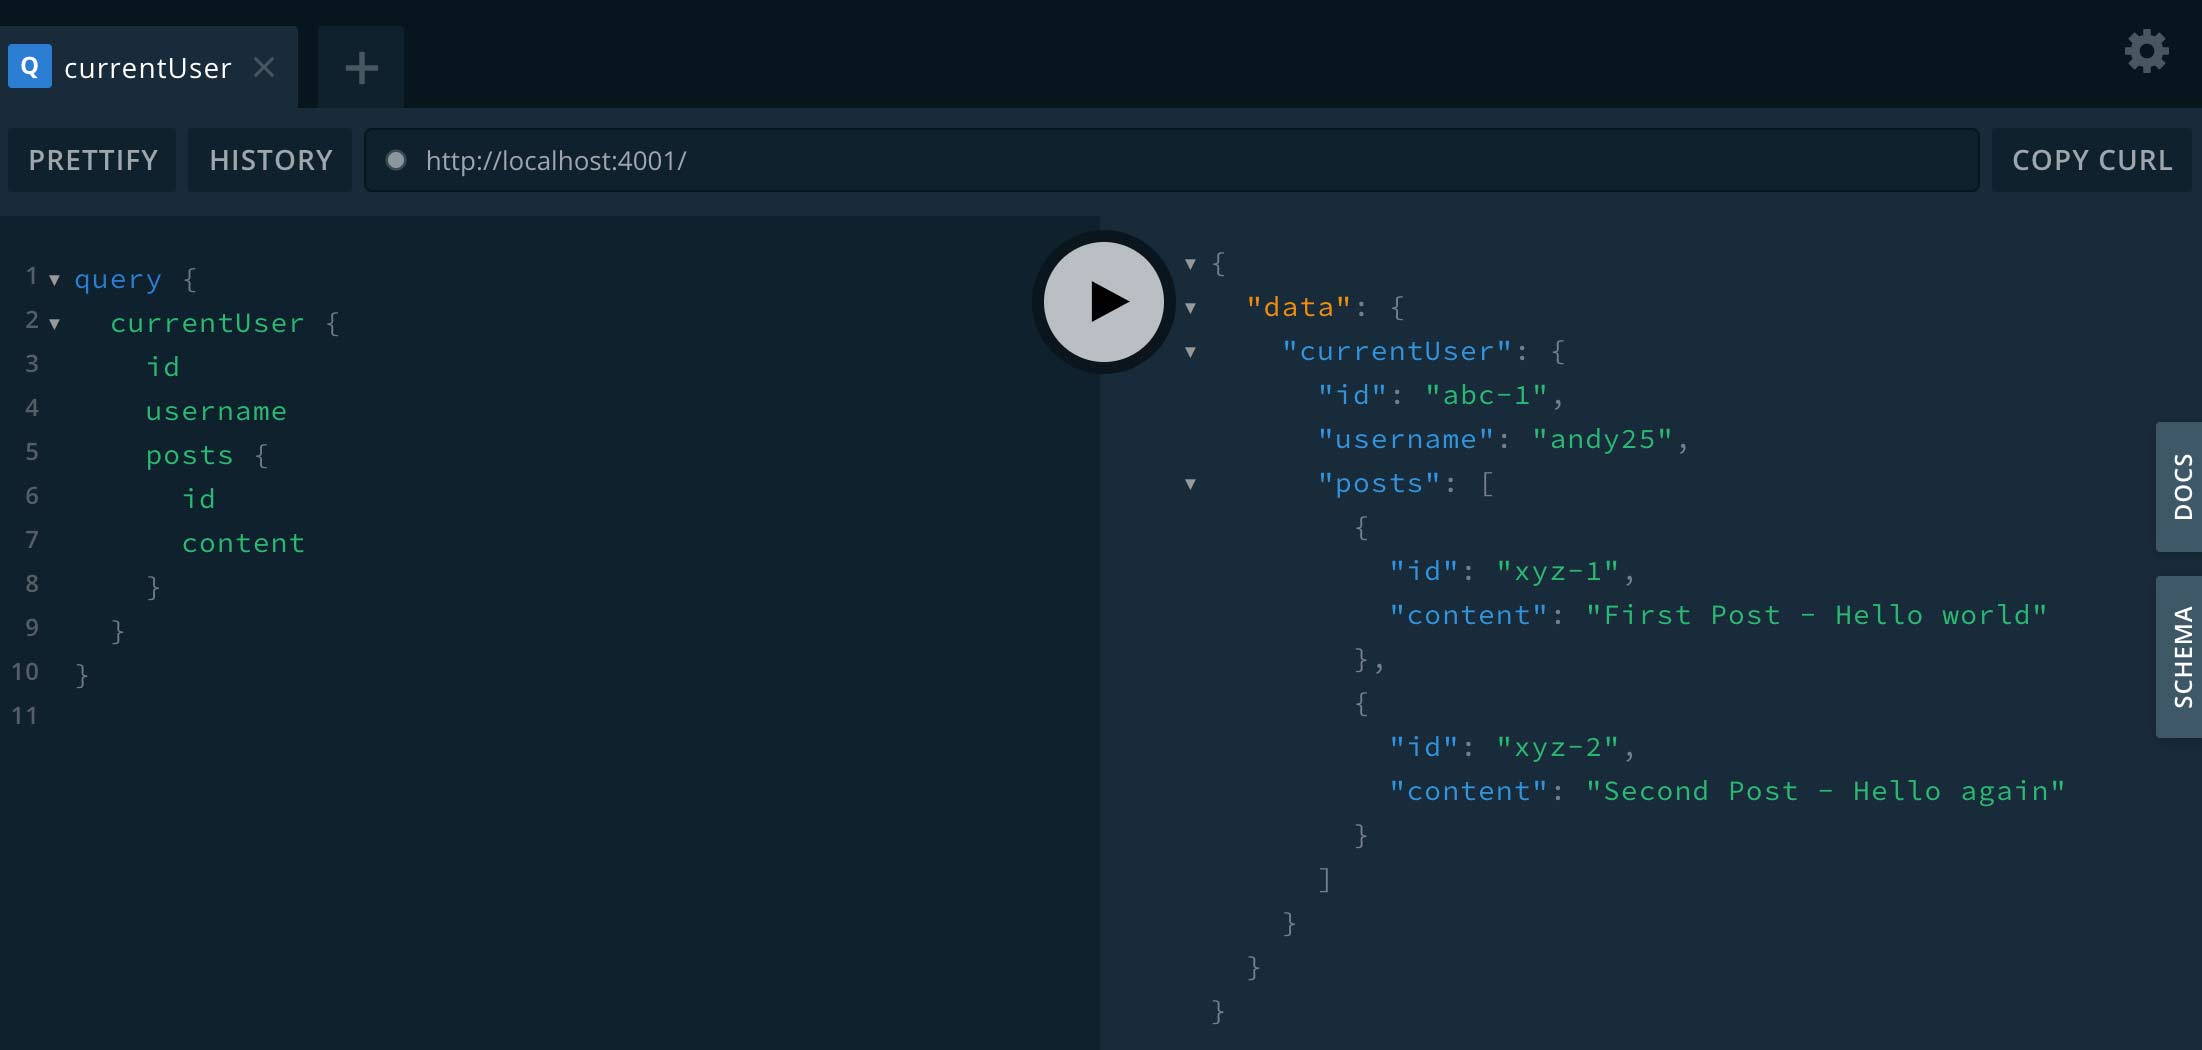The width and height of the screenshot is (2202, 1050).
Task: Fold the "data" object in response
Action: pyautogui.click(x=1190, y=308)
